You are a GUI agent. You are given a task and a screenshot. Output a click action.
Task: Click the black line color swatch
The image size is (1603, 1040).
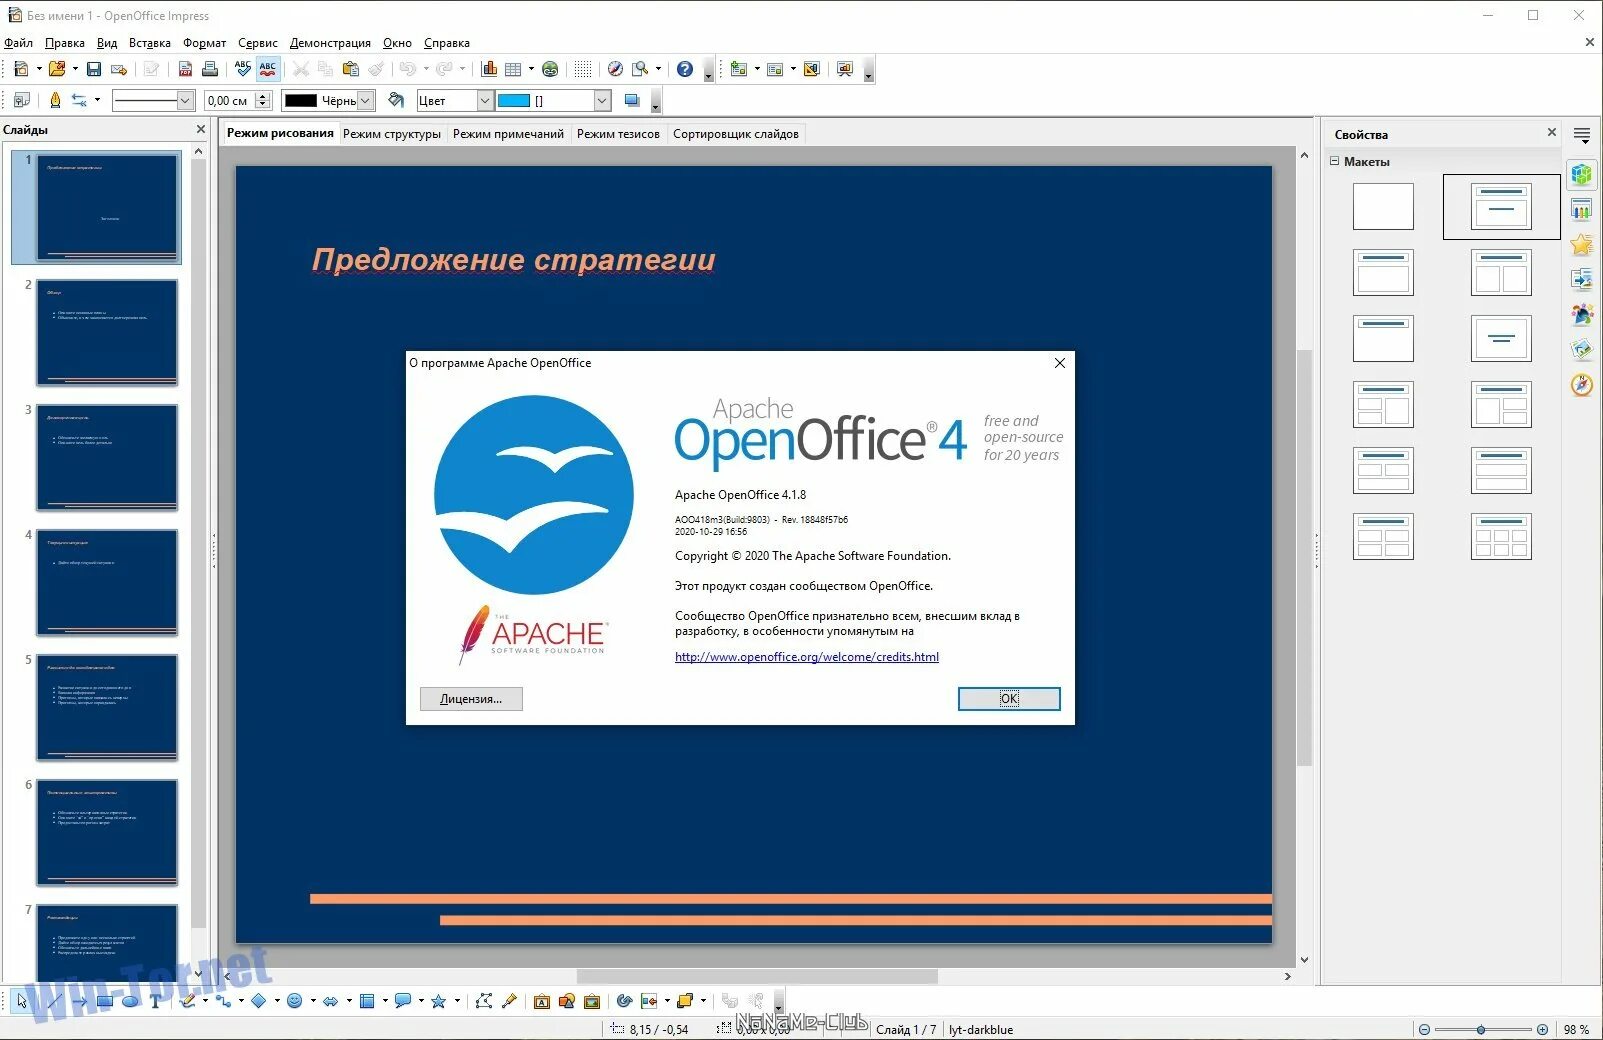[300, 100]
